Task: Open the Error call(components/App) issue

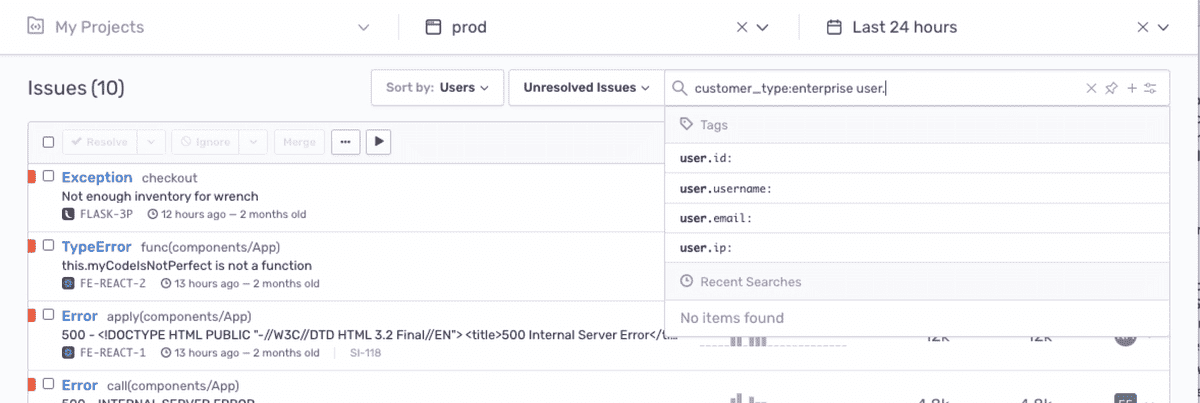Action: pyautogui.click(x=80, y=385)
